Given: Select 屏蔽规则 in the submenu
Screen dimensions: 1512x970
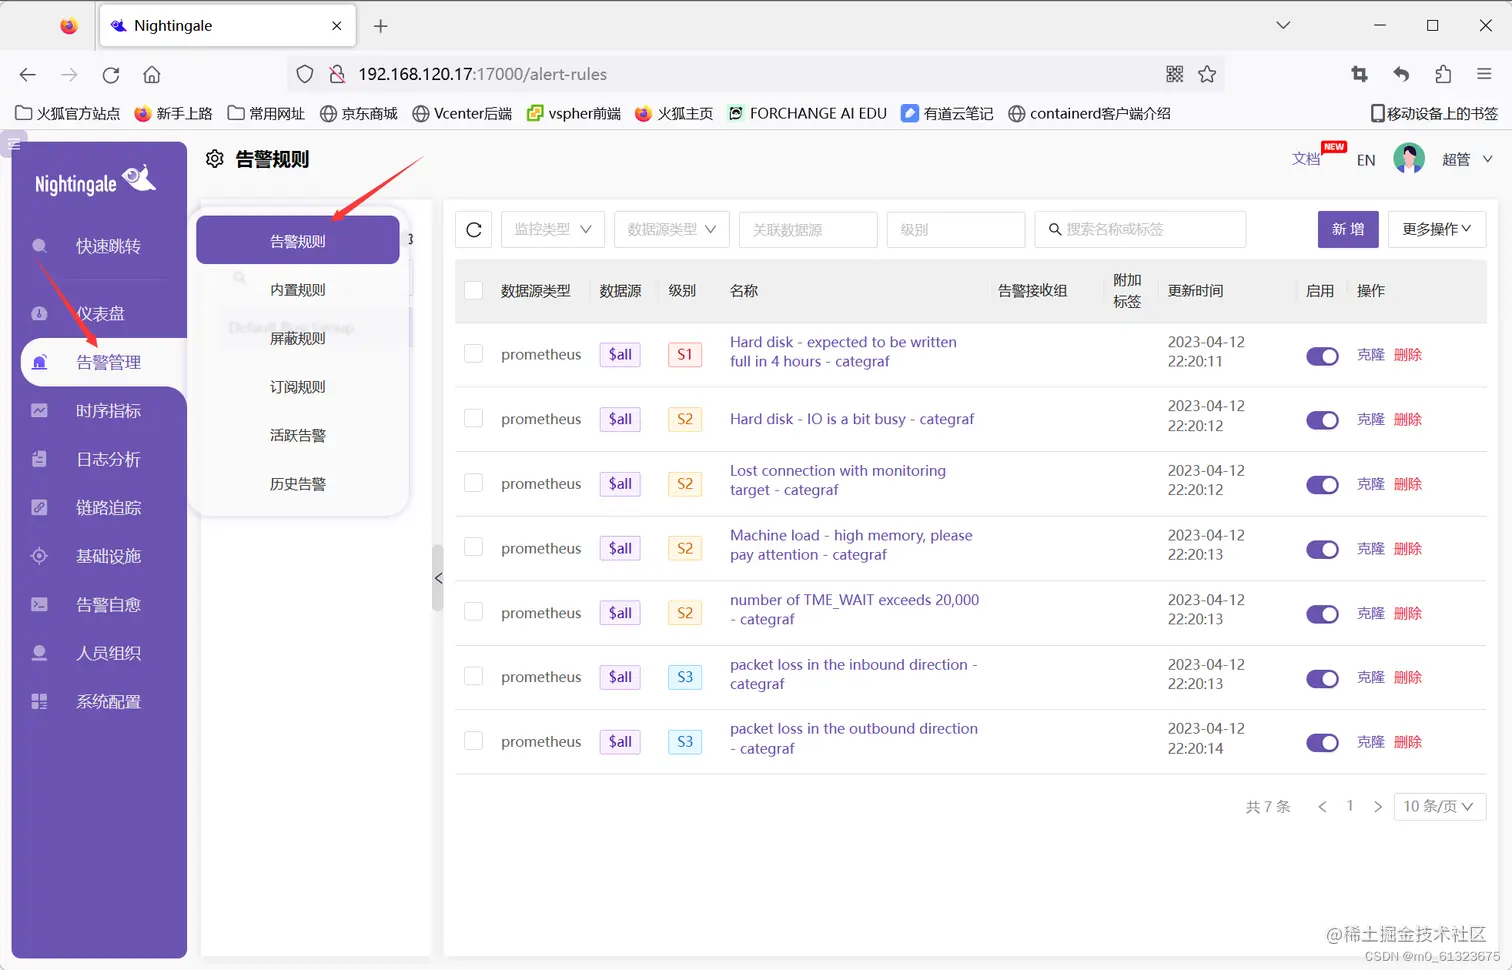Looking at the screenshot, I should [298, 339].
